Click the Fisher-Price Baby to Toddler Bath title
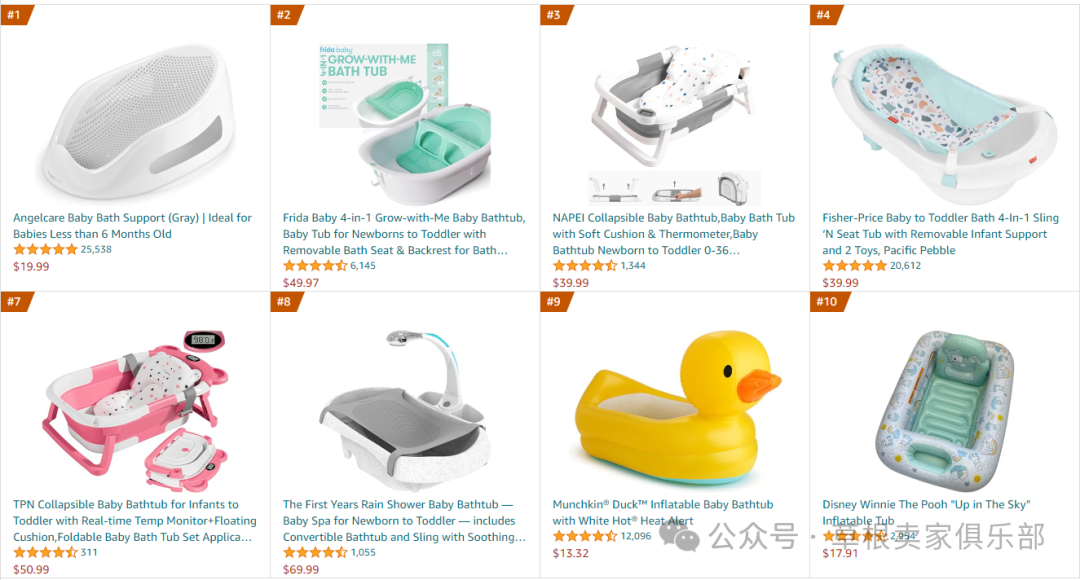The width and height of the screenshot is (1080, 580). pyautogui.click(x=940, y=234)
